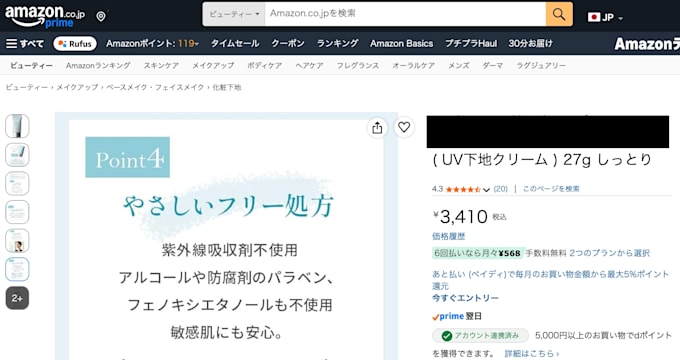Click このページを検索 link
680x360 pixels.
551,189
